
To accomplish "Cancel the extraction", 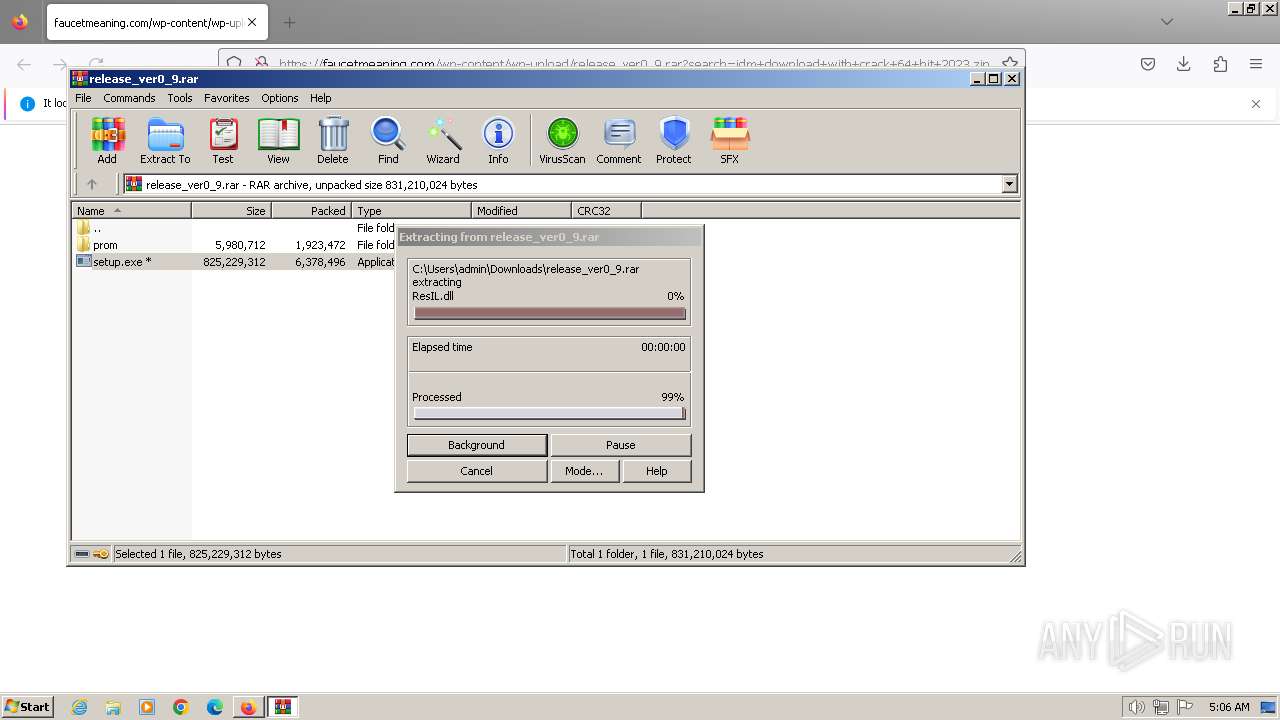I will pos(477,471).
